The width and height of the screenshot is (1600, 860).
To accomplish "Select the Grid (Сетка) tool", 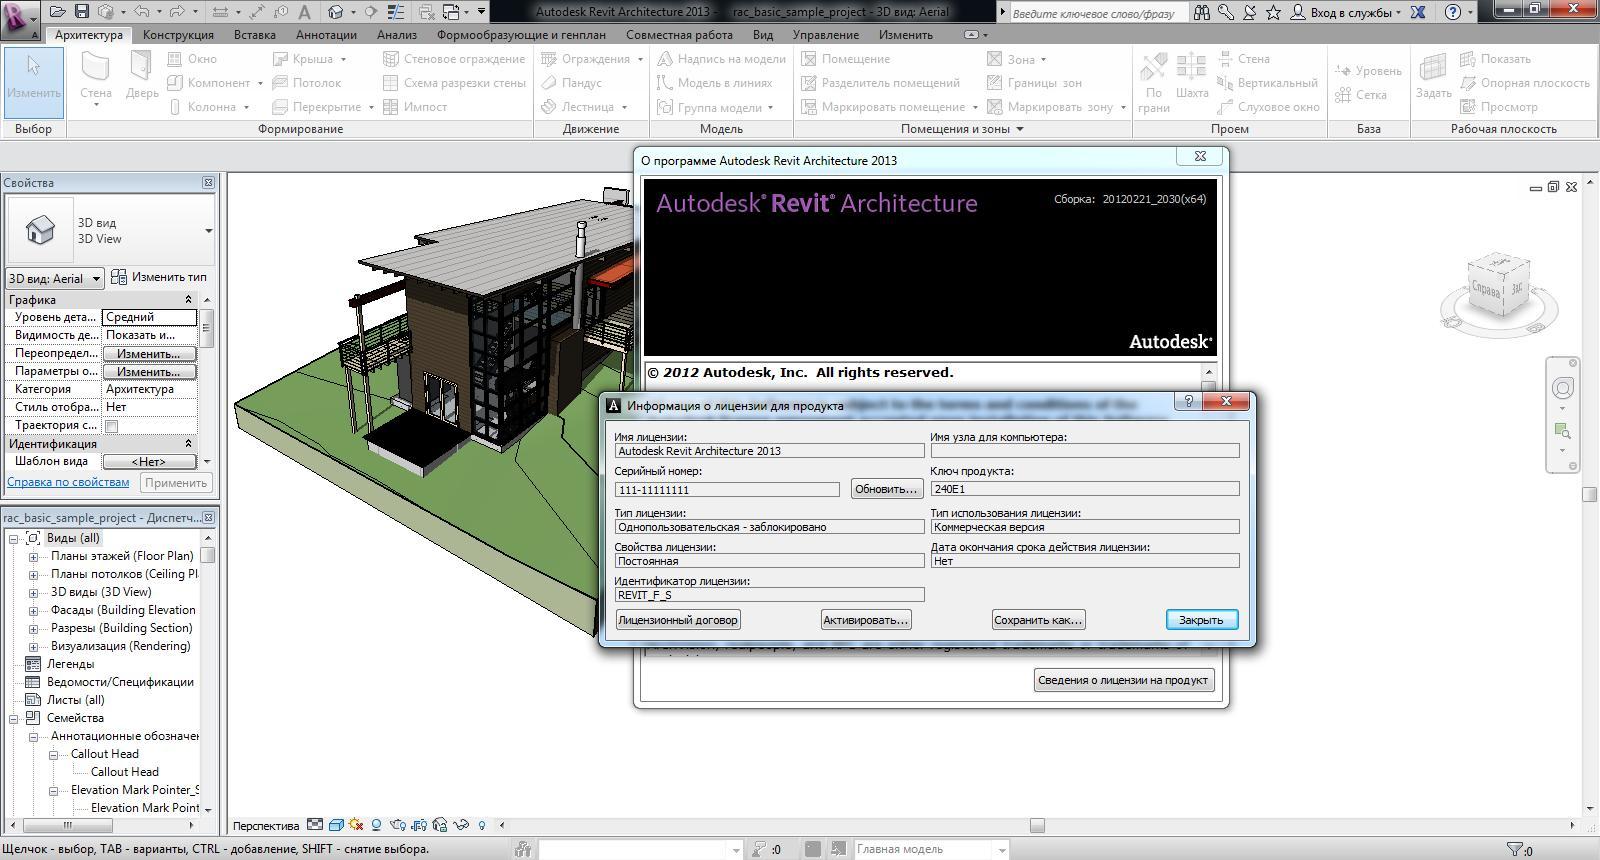I will (x=1360, y=95).
